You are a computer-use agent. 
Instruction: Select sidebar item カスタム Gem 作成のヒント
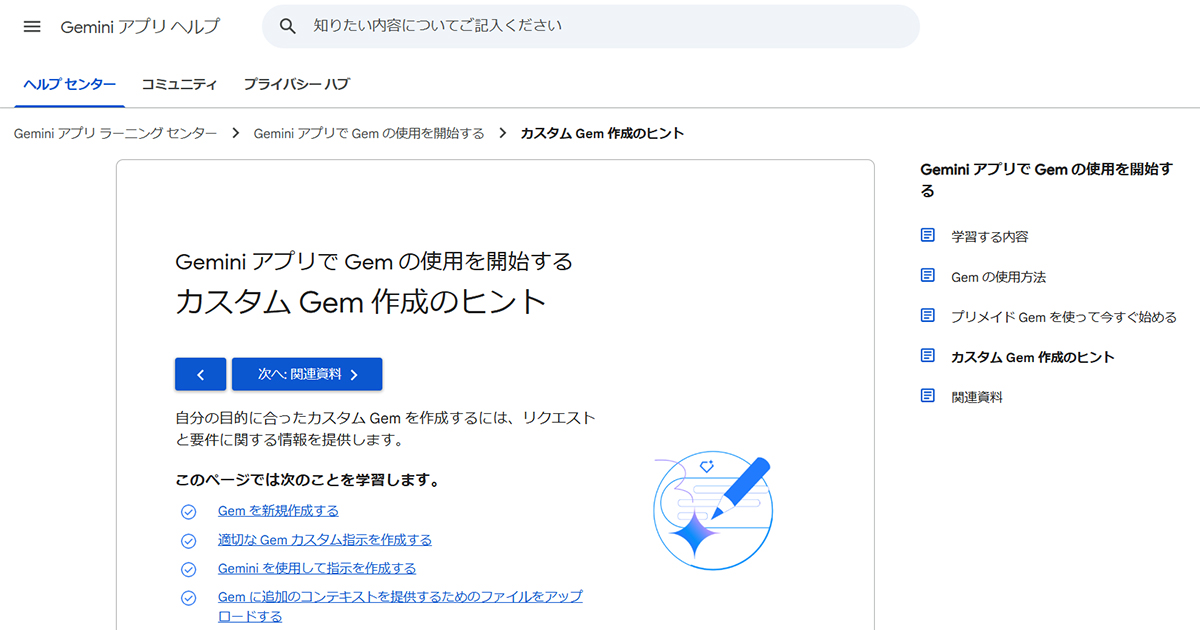pos(1033,357)
